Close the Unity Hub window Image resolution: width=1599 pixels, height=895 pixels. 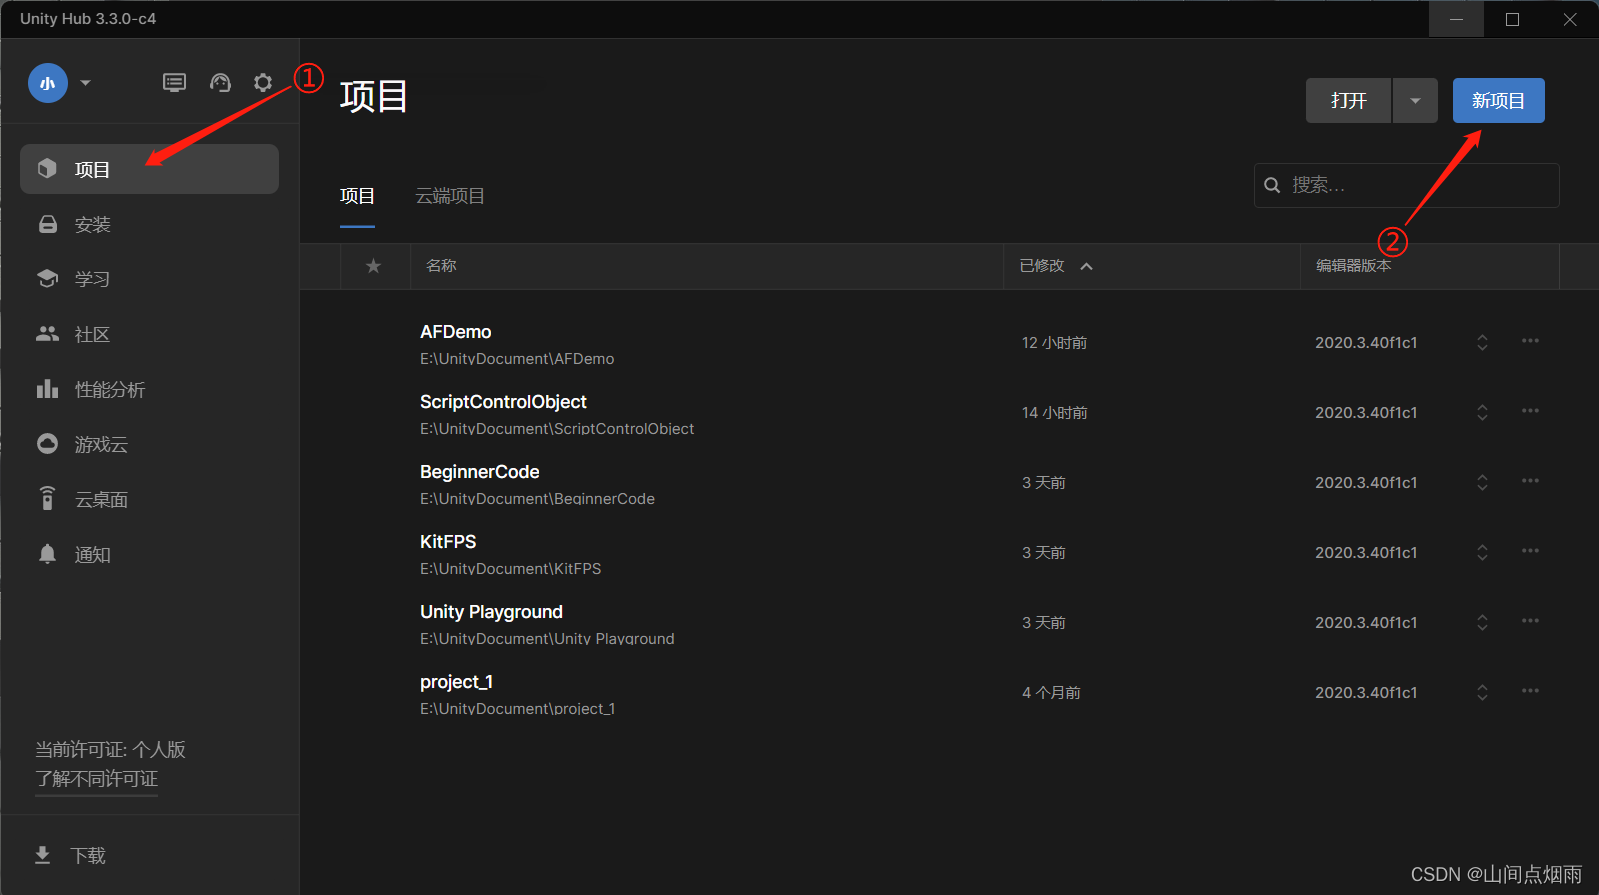[1570, 19]
